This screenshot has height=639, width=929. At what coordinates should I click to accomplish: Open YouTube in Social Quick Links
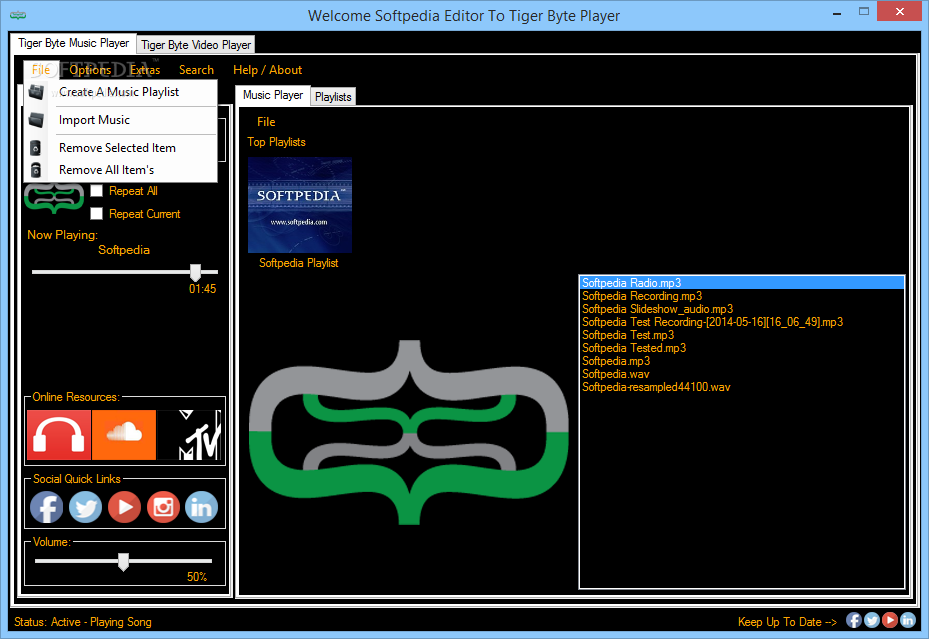pos(124,508)
